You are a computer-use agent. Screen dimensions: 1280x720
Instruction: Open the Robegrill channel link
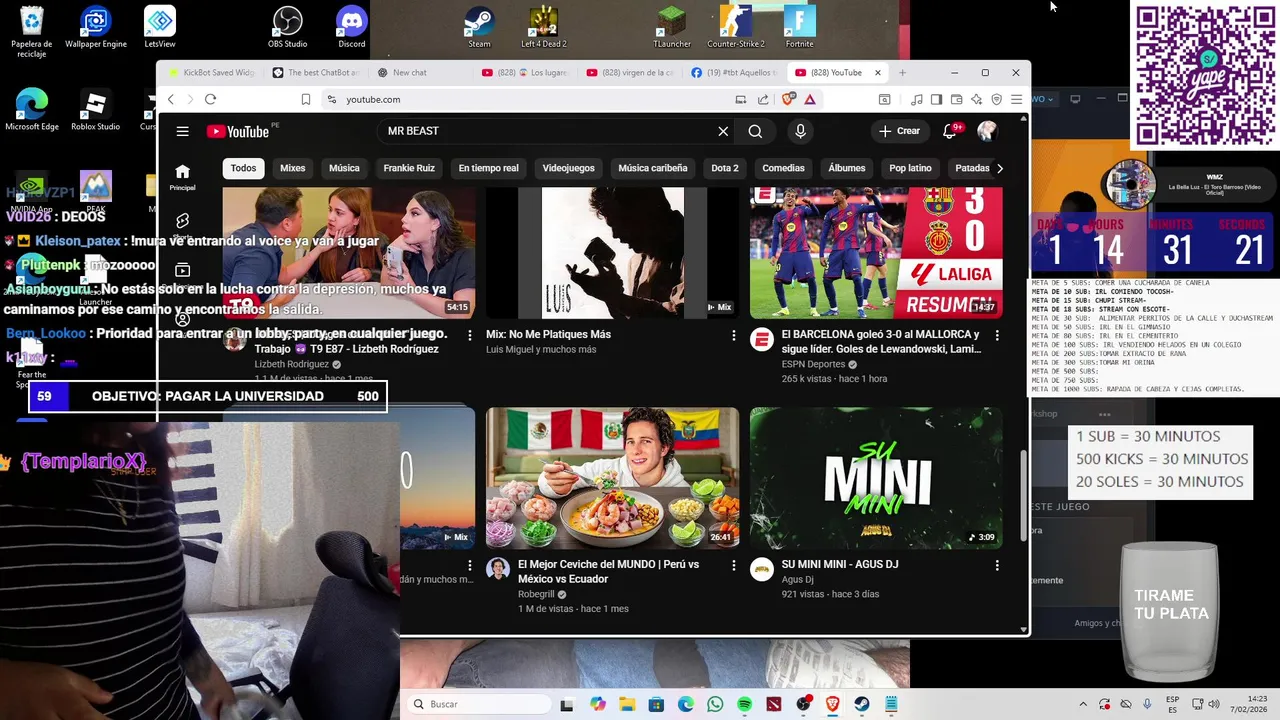[538, 594]
